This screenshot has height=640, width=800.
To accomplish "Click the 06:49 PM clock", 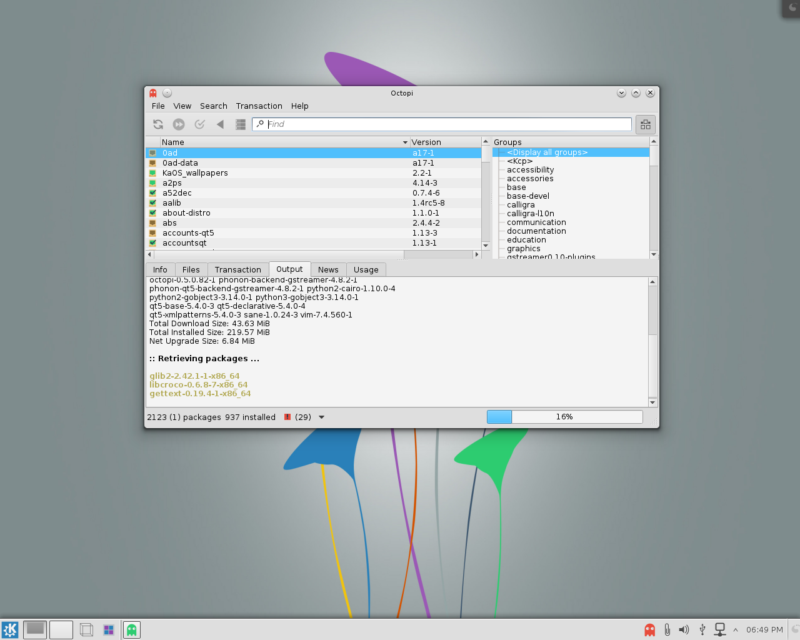I will point(764,630).
